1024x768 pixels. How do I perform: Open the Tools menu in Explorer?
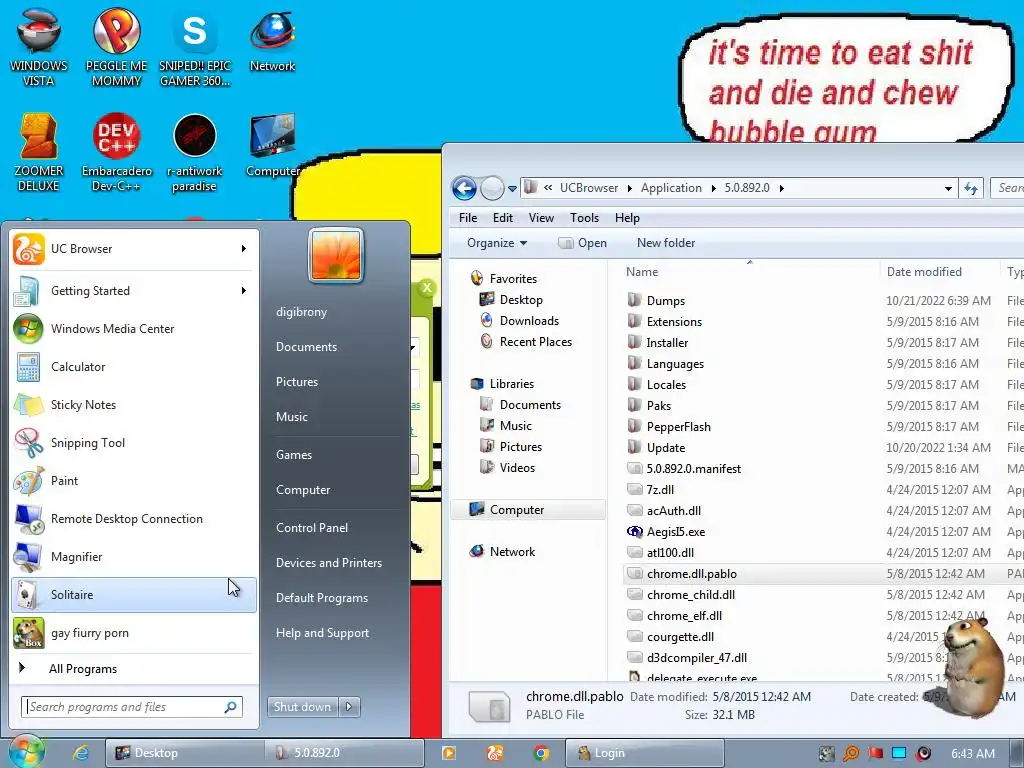coord(584,218)
